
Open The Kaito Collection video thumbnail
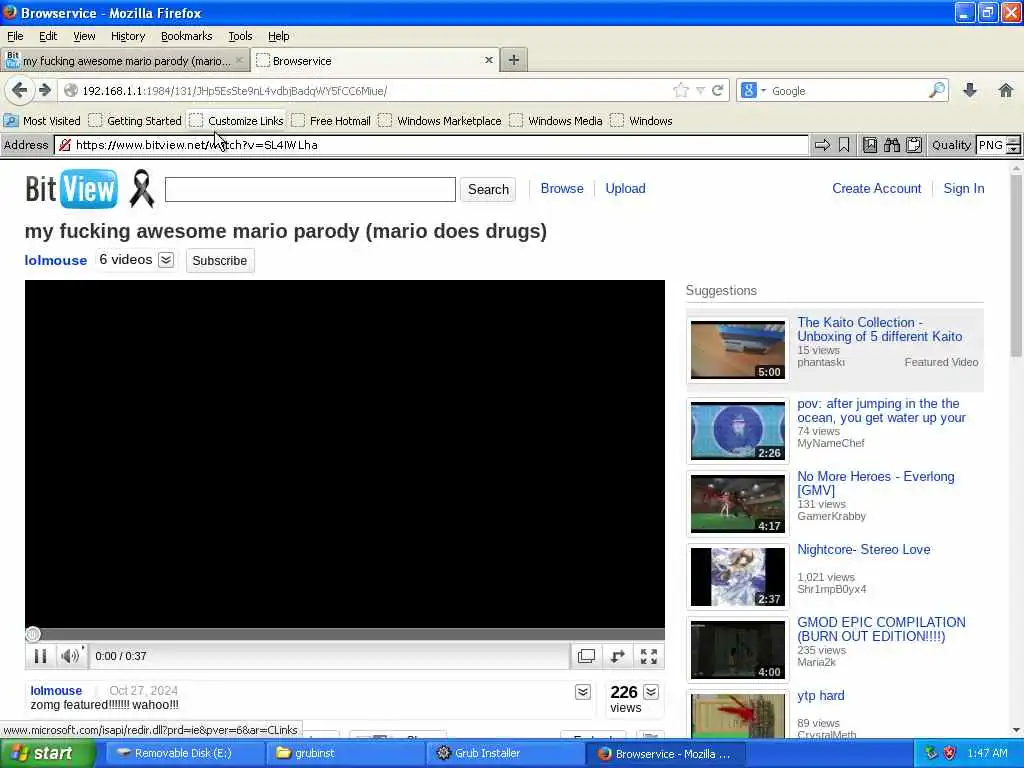coord(738,349)
